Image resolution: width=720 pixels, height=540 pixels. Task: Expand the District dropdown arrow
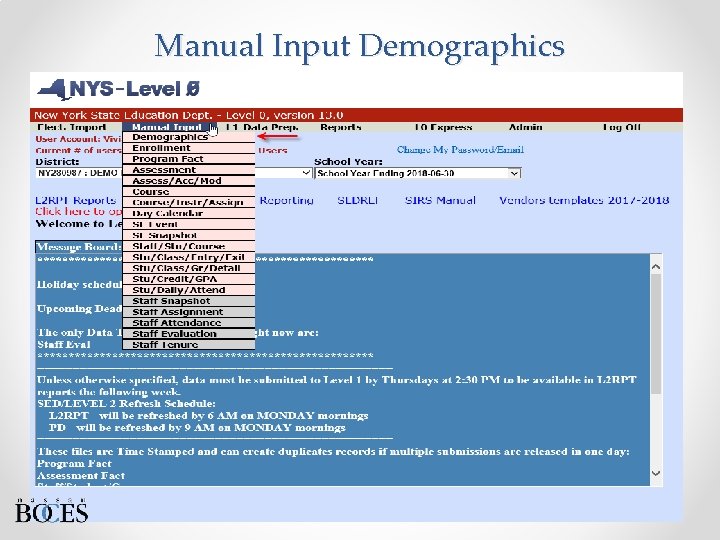coord(306,173)
